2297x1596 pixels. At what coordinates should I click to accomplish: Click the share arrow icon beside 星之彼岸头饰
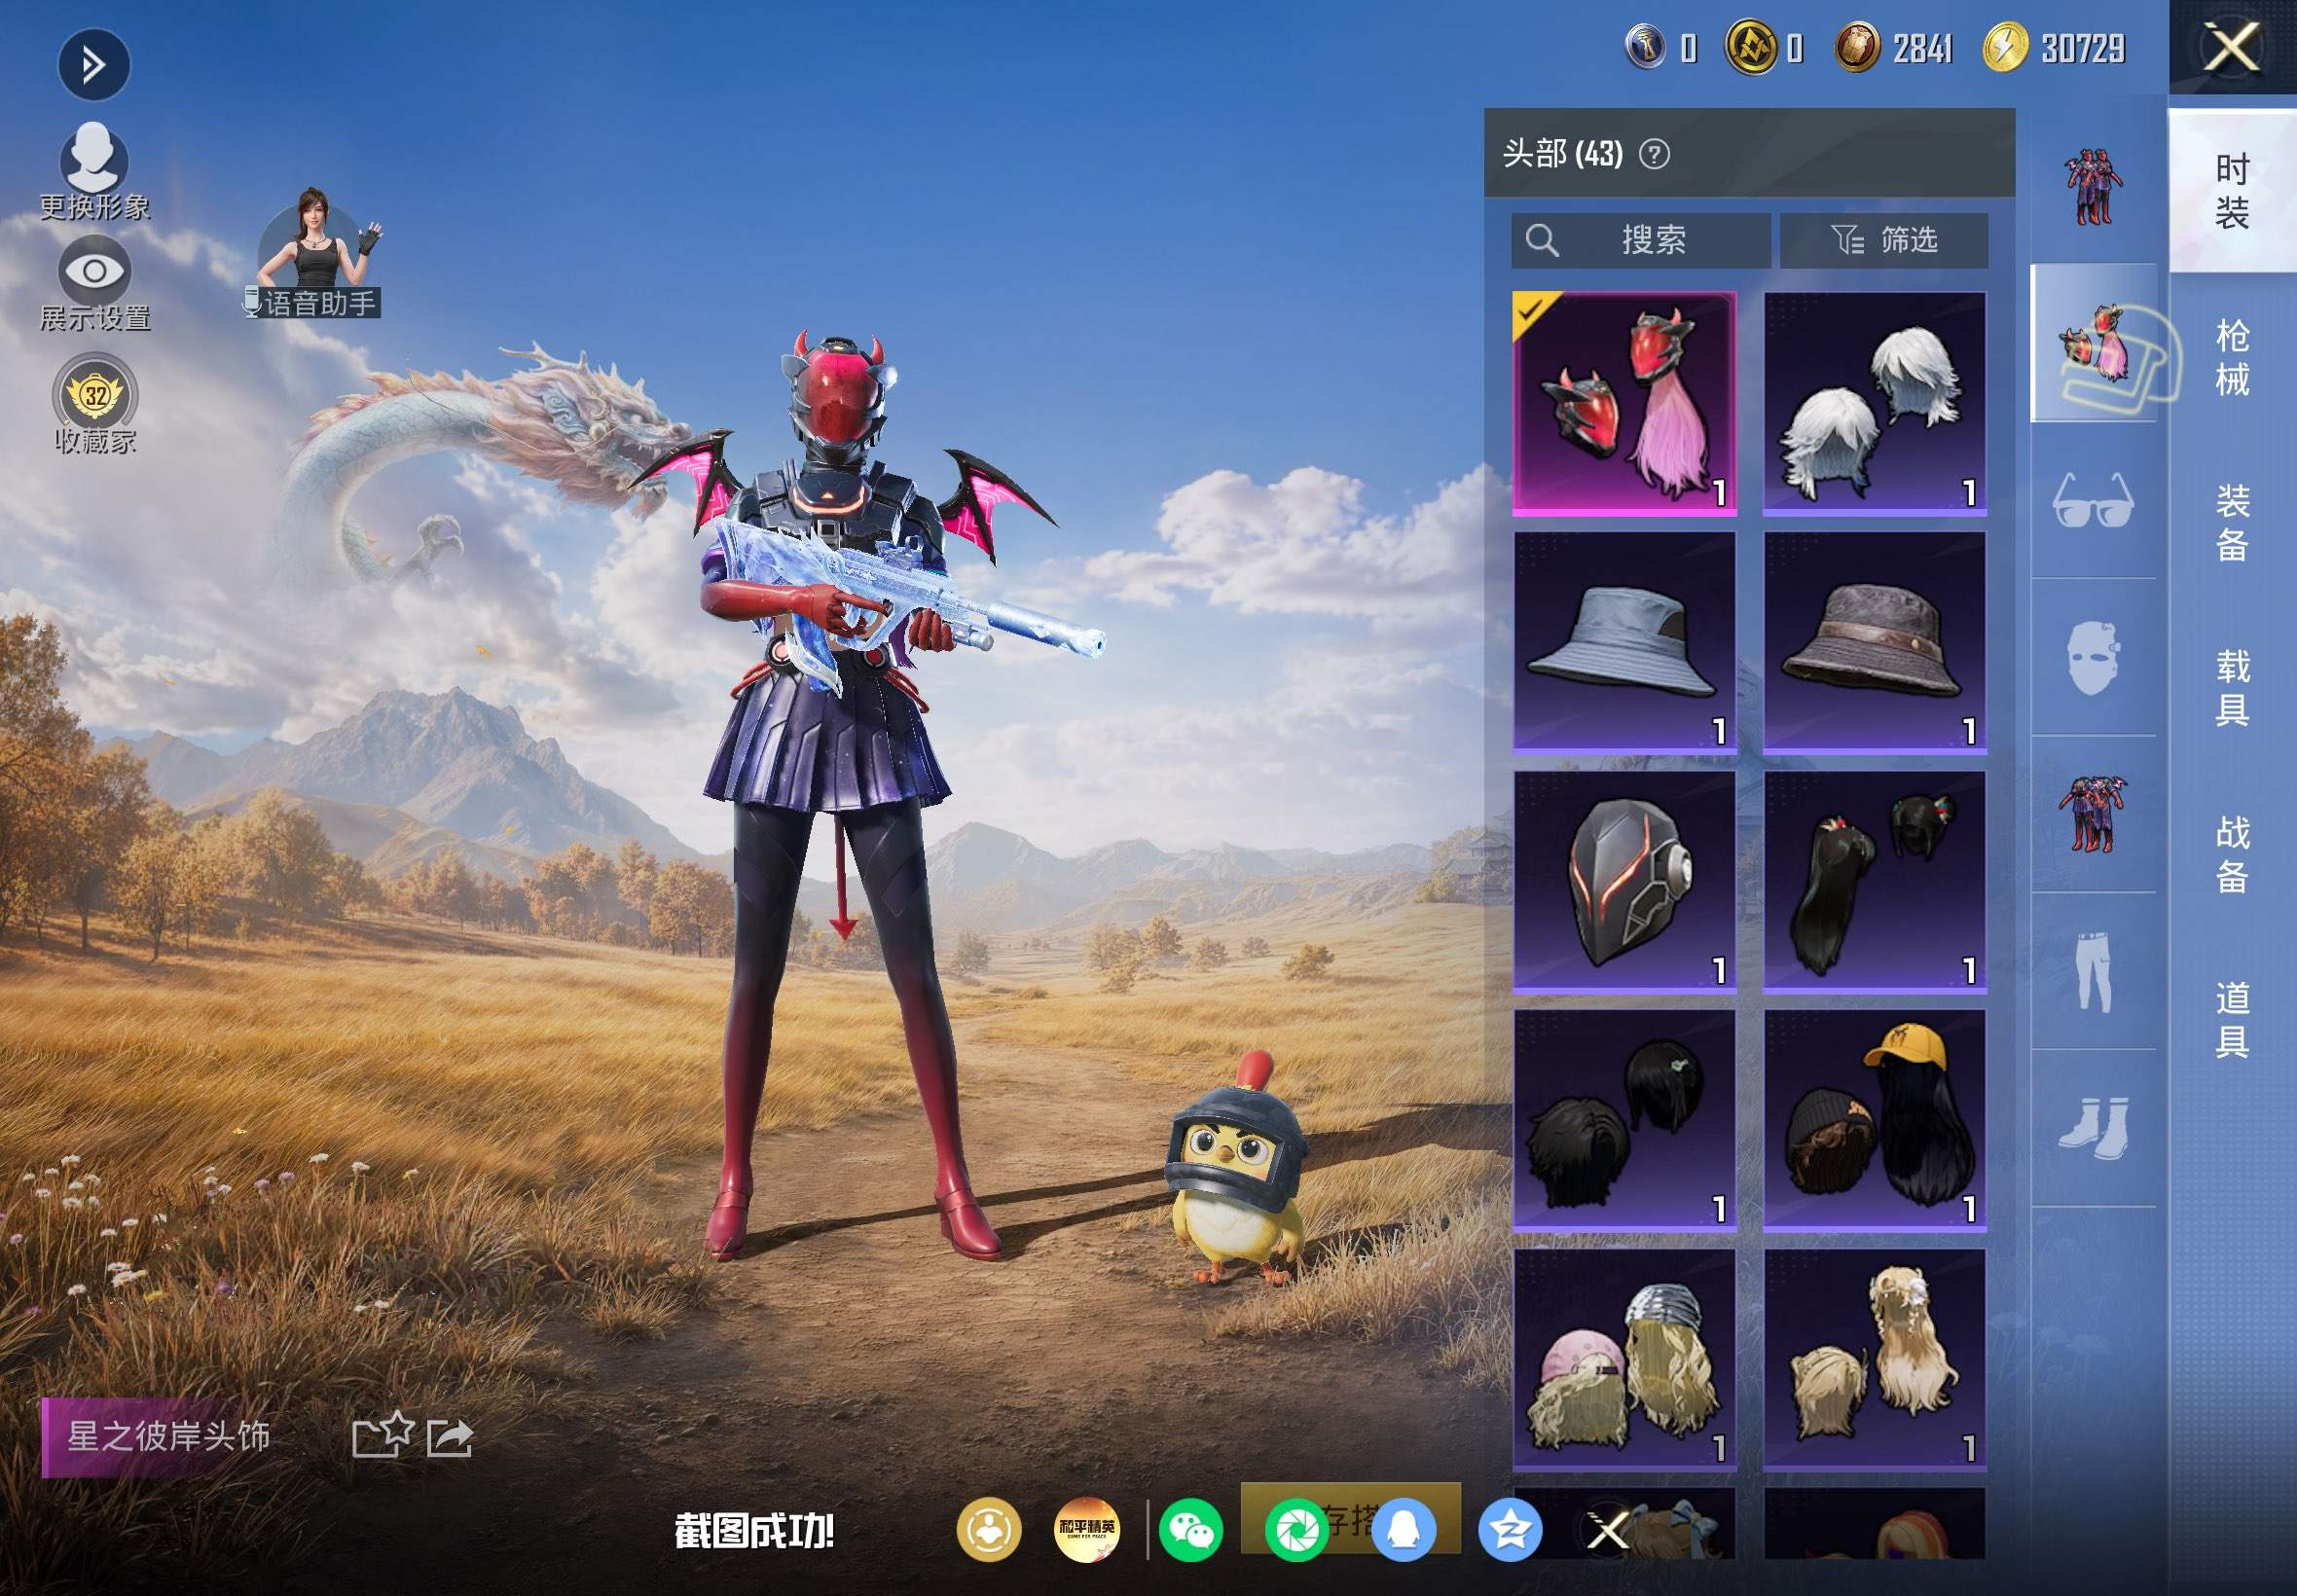[x=450, y=1438]
